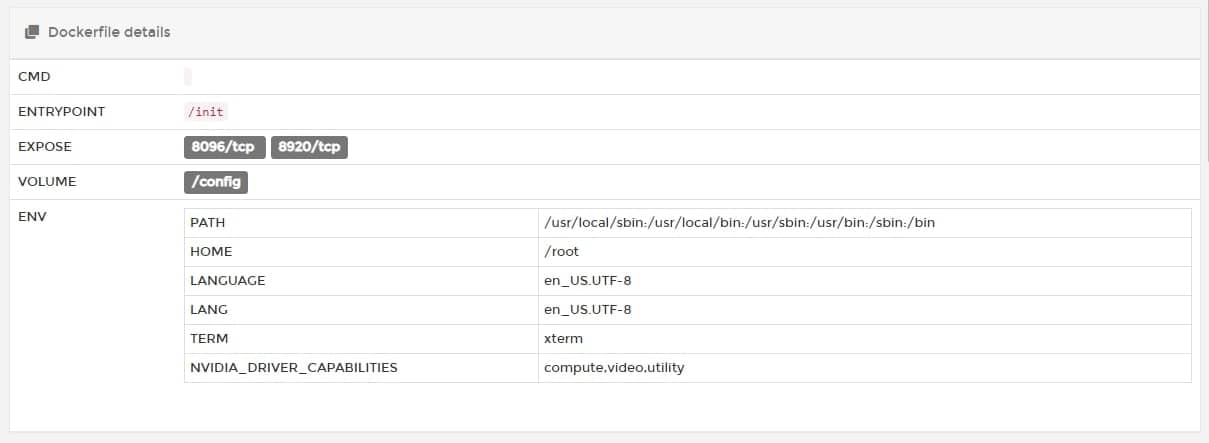Click the 8096/tcp port badge
The width and height of the screenshot is (1209, 443).
(x=223, y=147)
